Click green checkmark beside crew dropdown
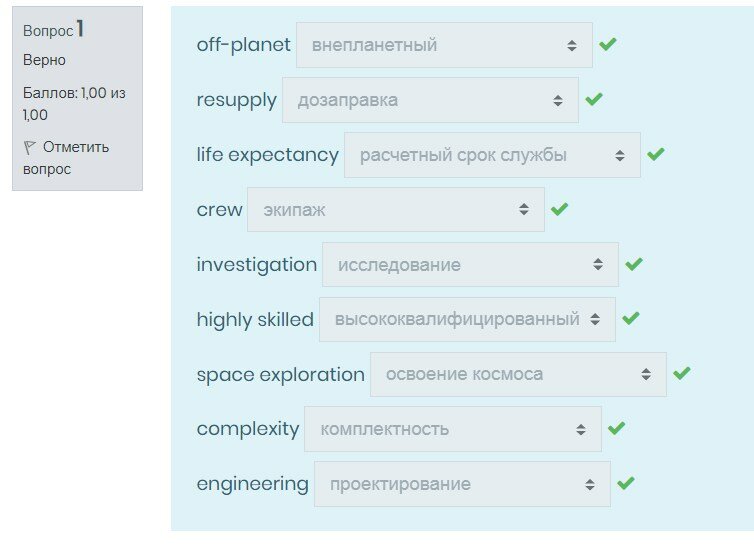The image size is (754, 548). (559, 210)
